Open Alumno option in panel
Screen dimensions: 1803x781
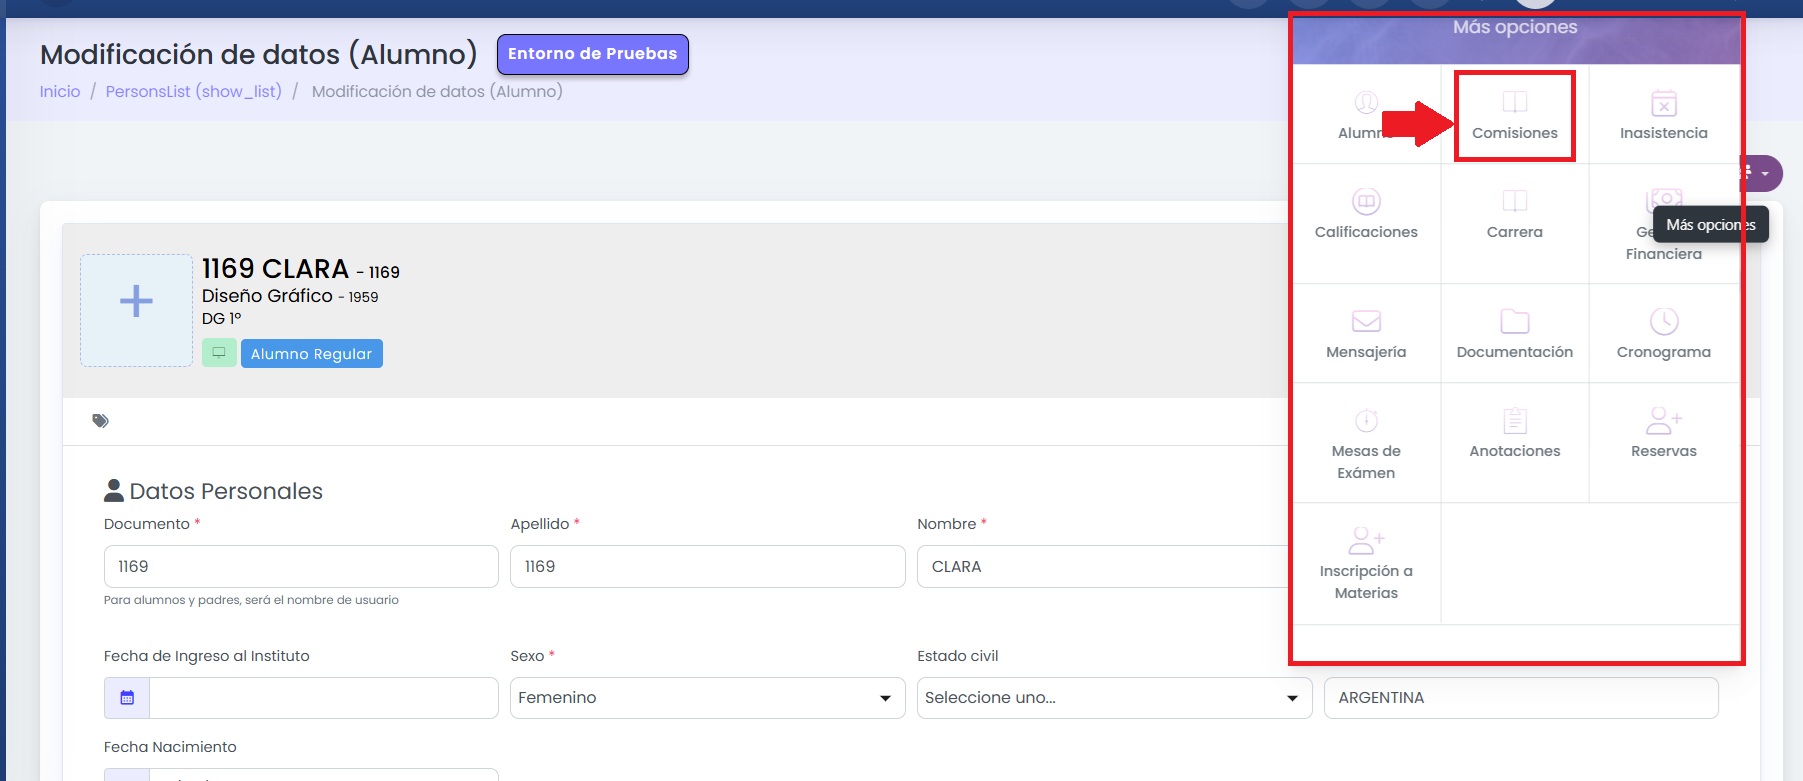[1366, 115]
